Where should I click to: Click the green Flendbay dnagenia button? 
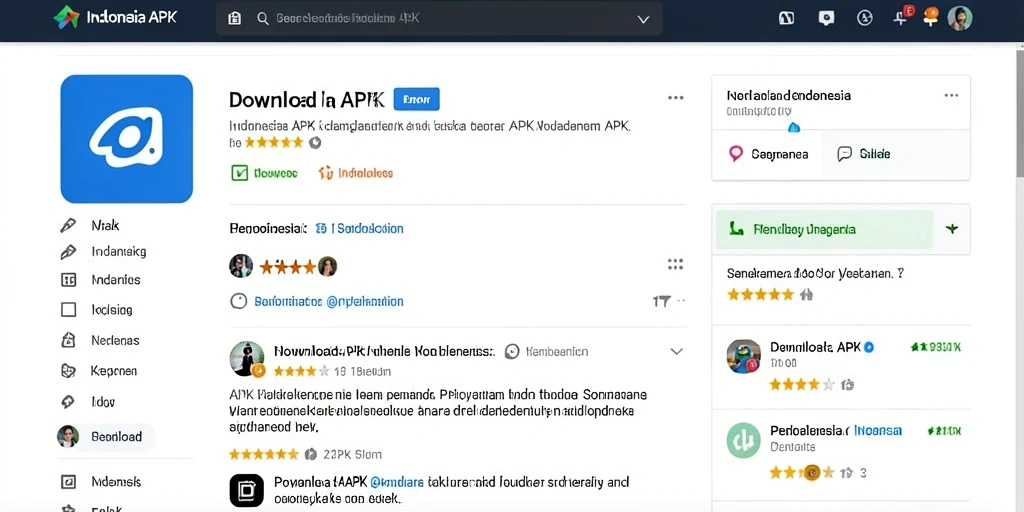tap(825, 230)
